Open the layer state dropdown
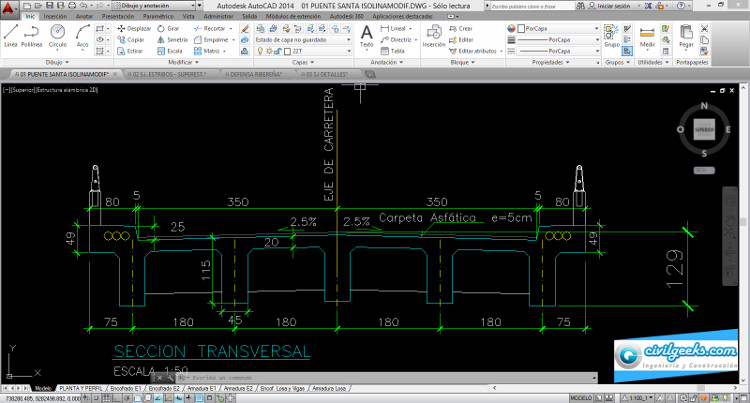This screenshot has width=750, height=403. click(x=303, y=40)
